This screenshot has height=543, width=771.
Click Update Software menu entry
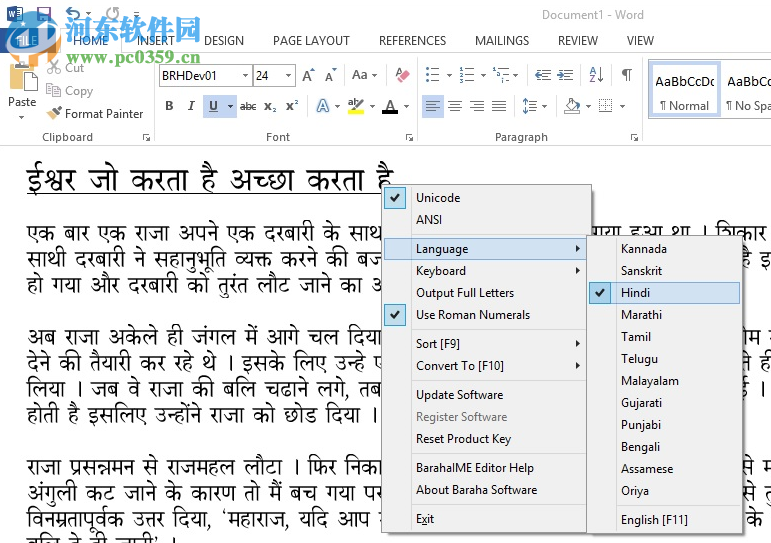click(459, 395)
